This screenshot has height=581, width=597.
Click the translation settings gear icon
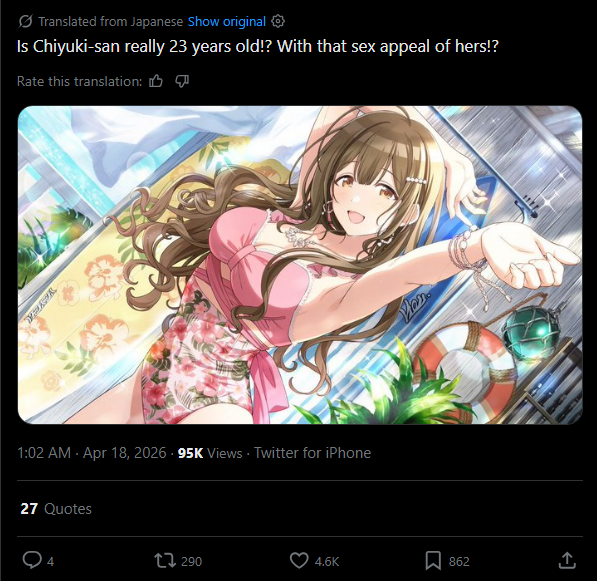point(278,21)
